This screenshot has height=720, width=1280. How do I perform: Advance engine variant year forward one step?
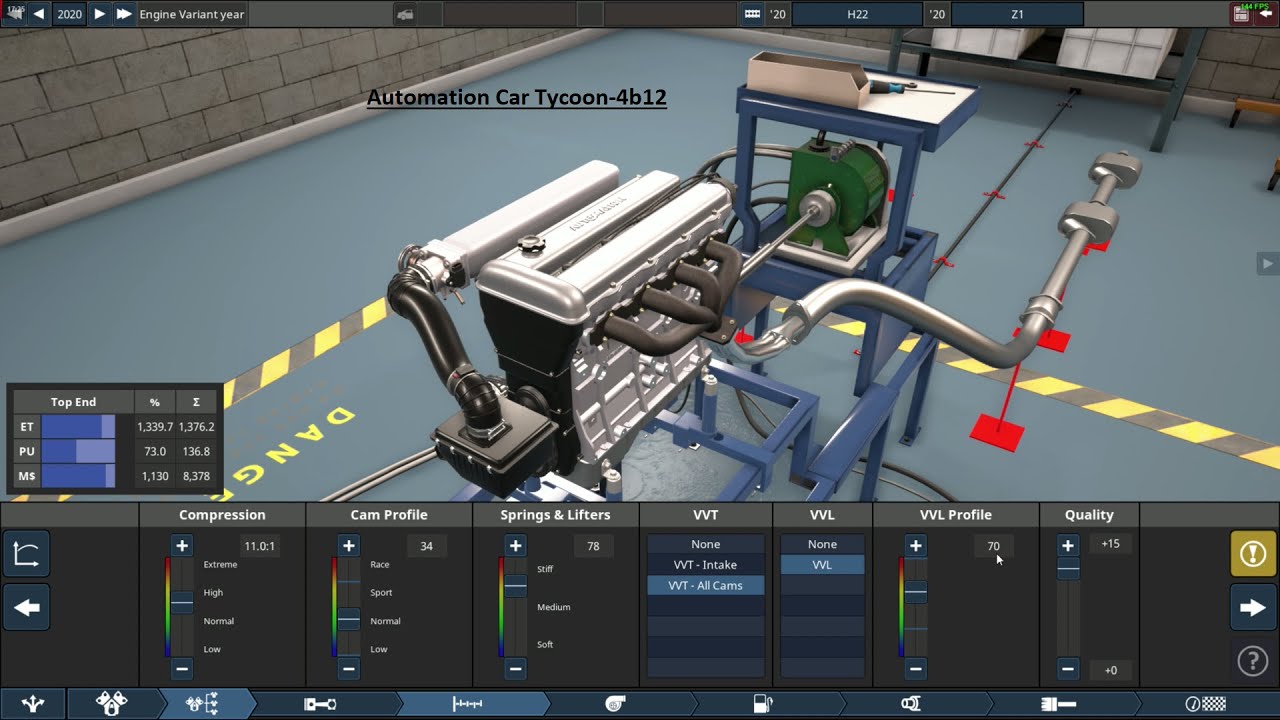click(99, 14)
